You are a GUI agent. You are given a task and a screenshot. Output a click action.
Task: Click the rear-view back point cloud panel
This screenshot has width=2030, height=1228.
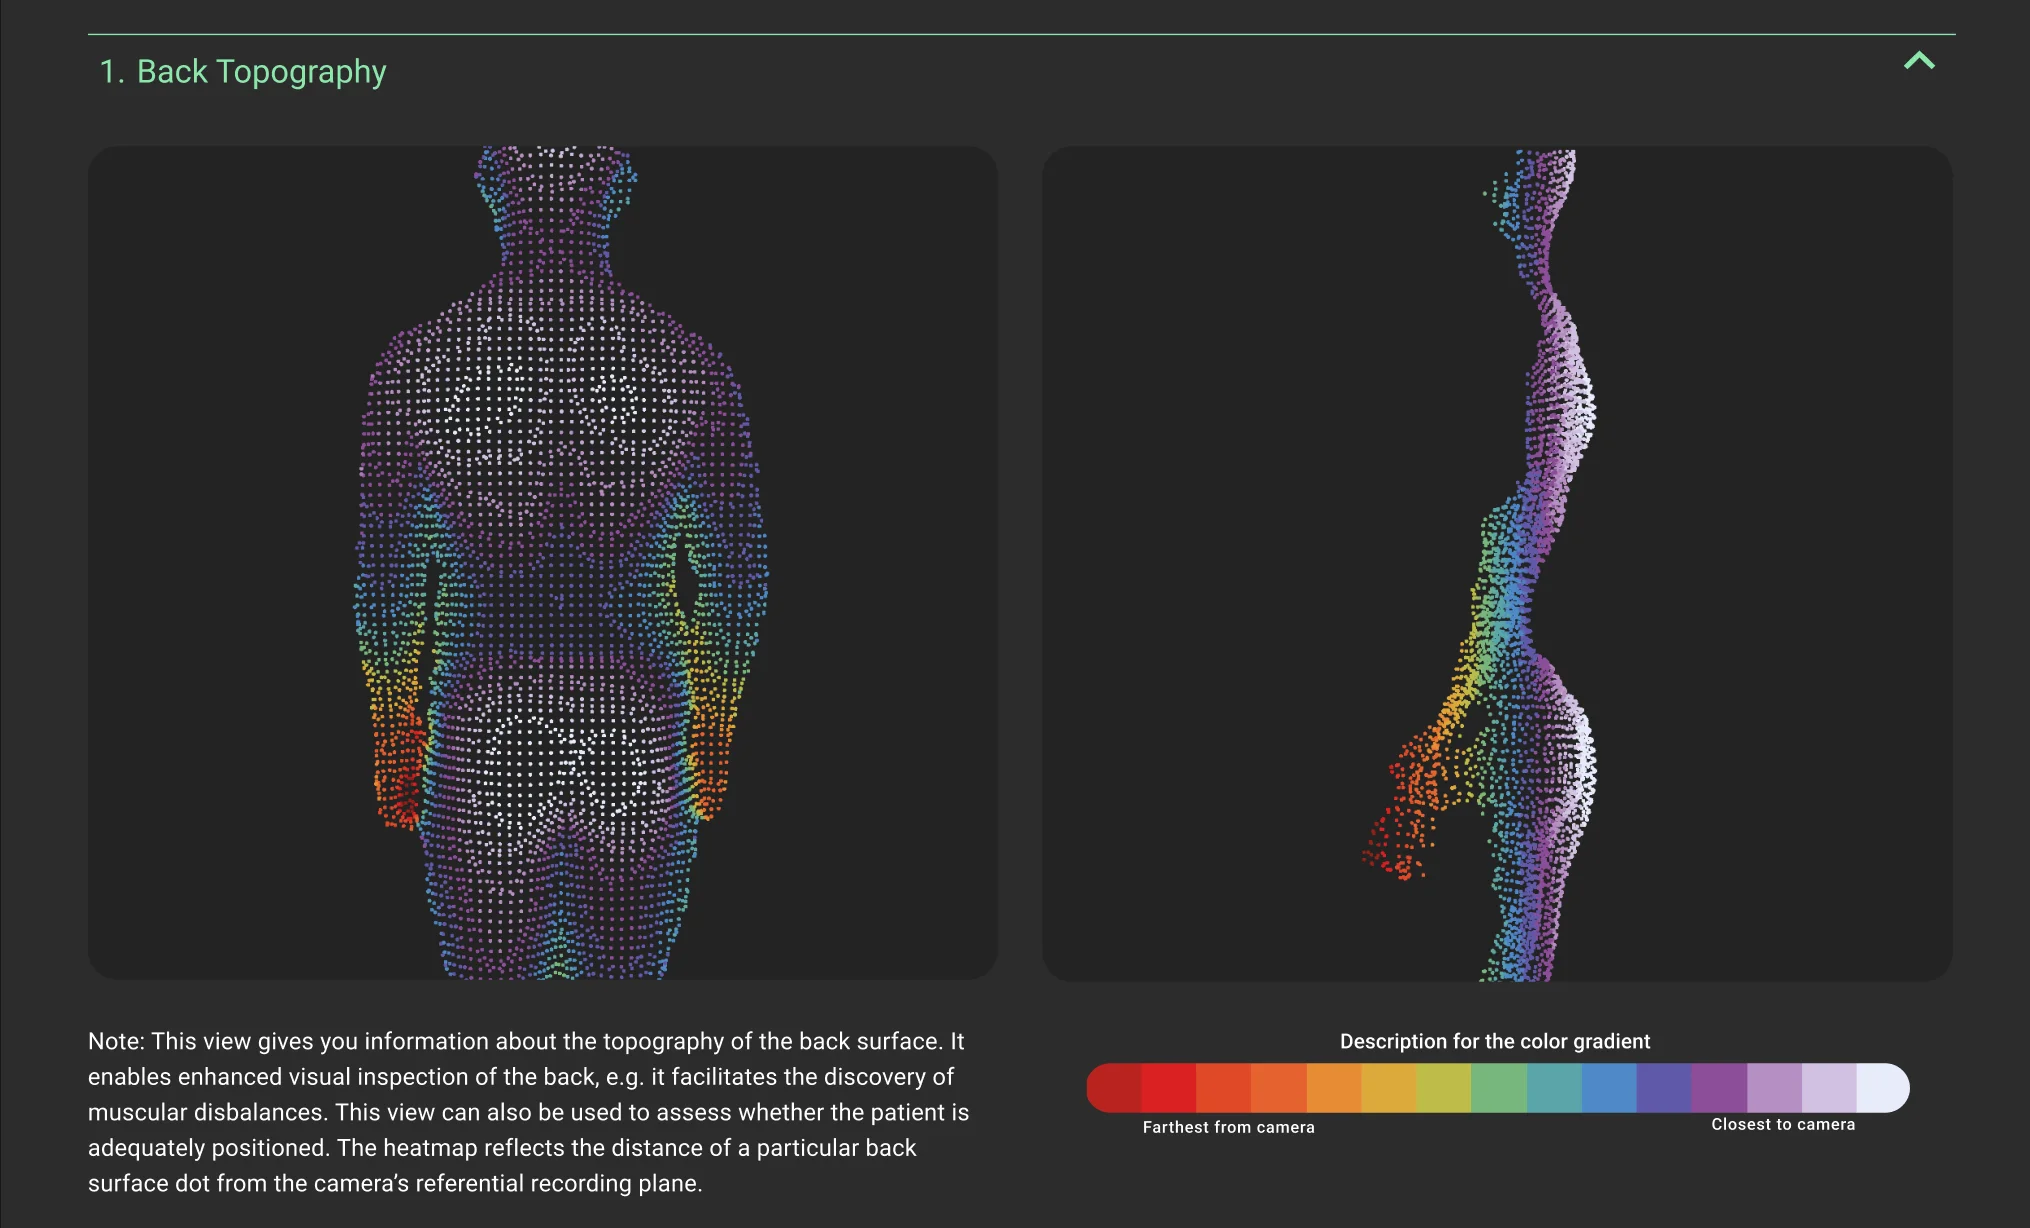coord(542,562)
